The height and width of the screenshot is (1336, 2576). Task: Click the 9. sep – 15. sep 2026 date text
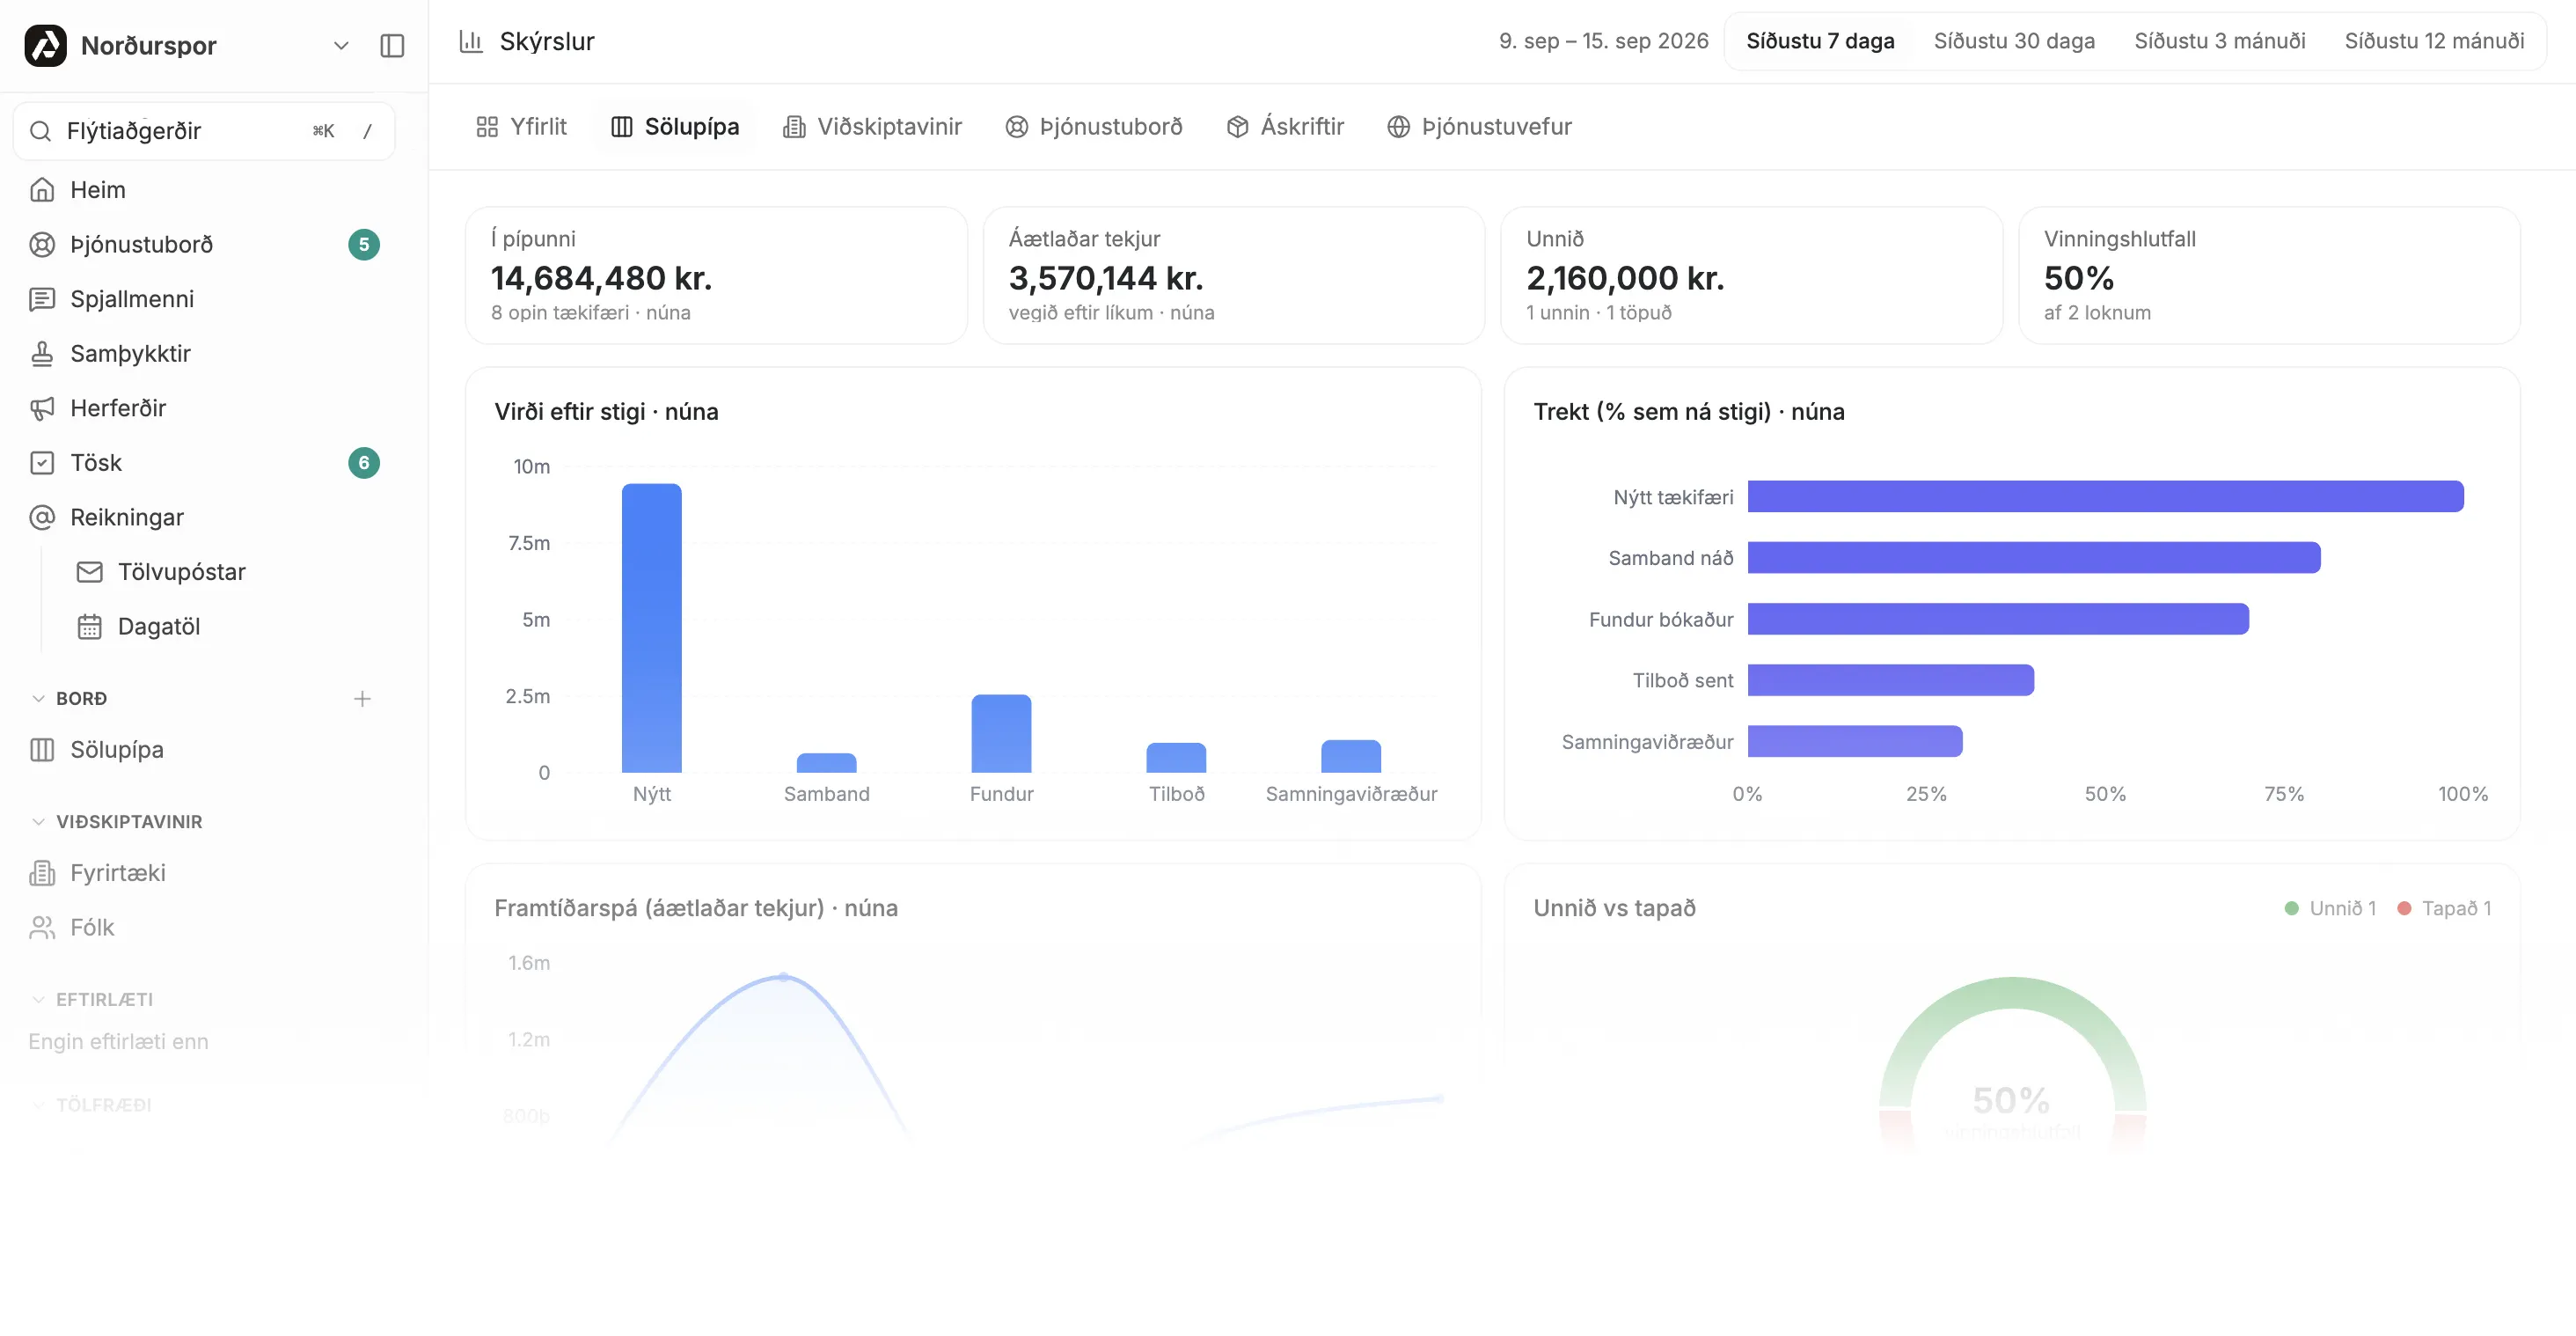coord(1603,41)
